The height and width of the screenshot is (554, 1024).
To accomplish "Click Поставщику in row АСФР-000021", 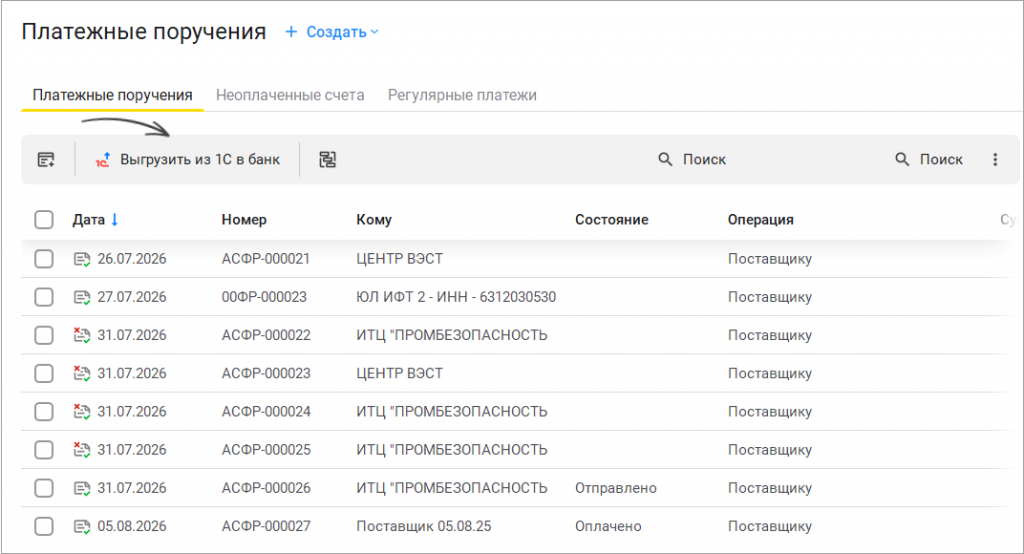I will (x=770, y=259).
